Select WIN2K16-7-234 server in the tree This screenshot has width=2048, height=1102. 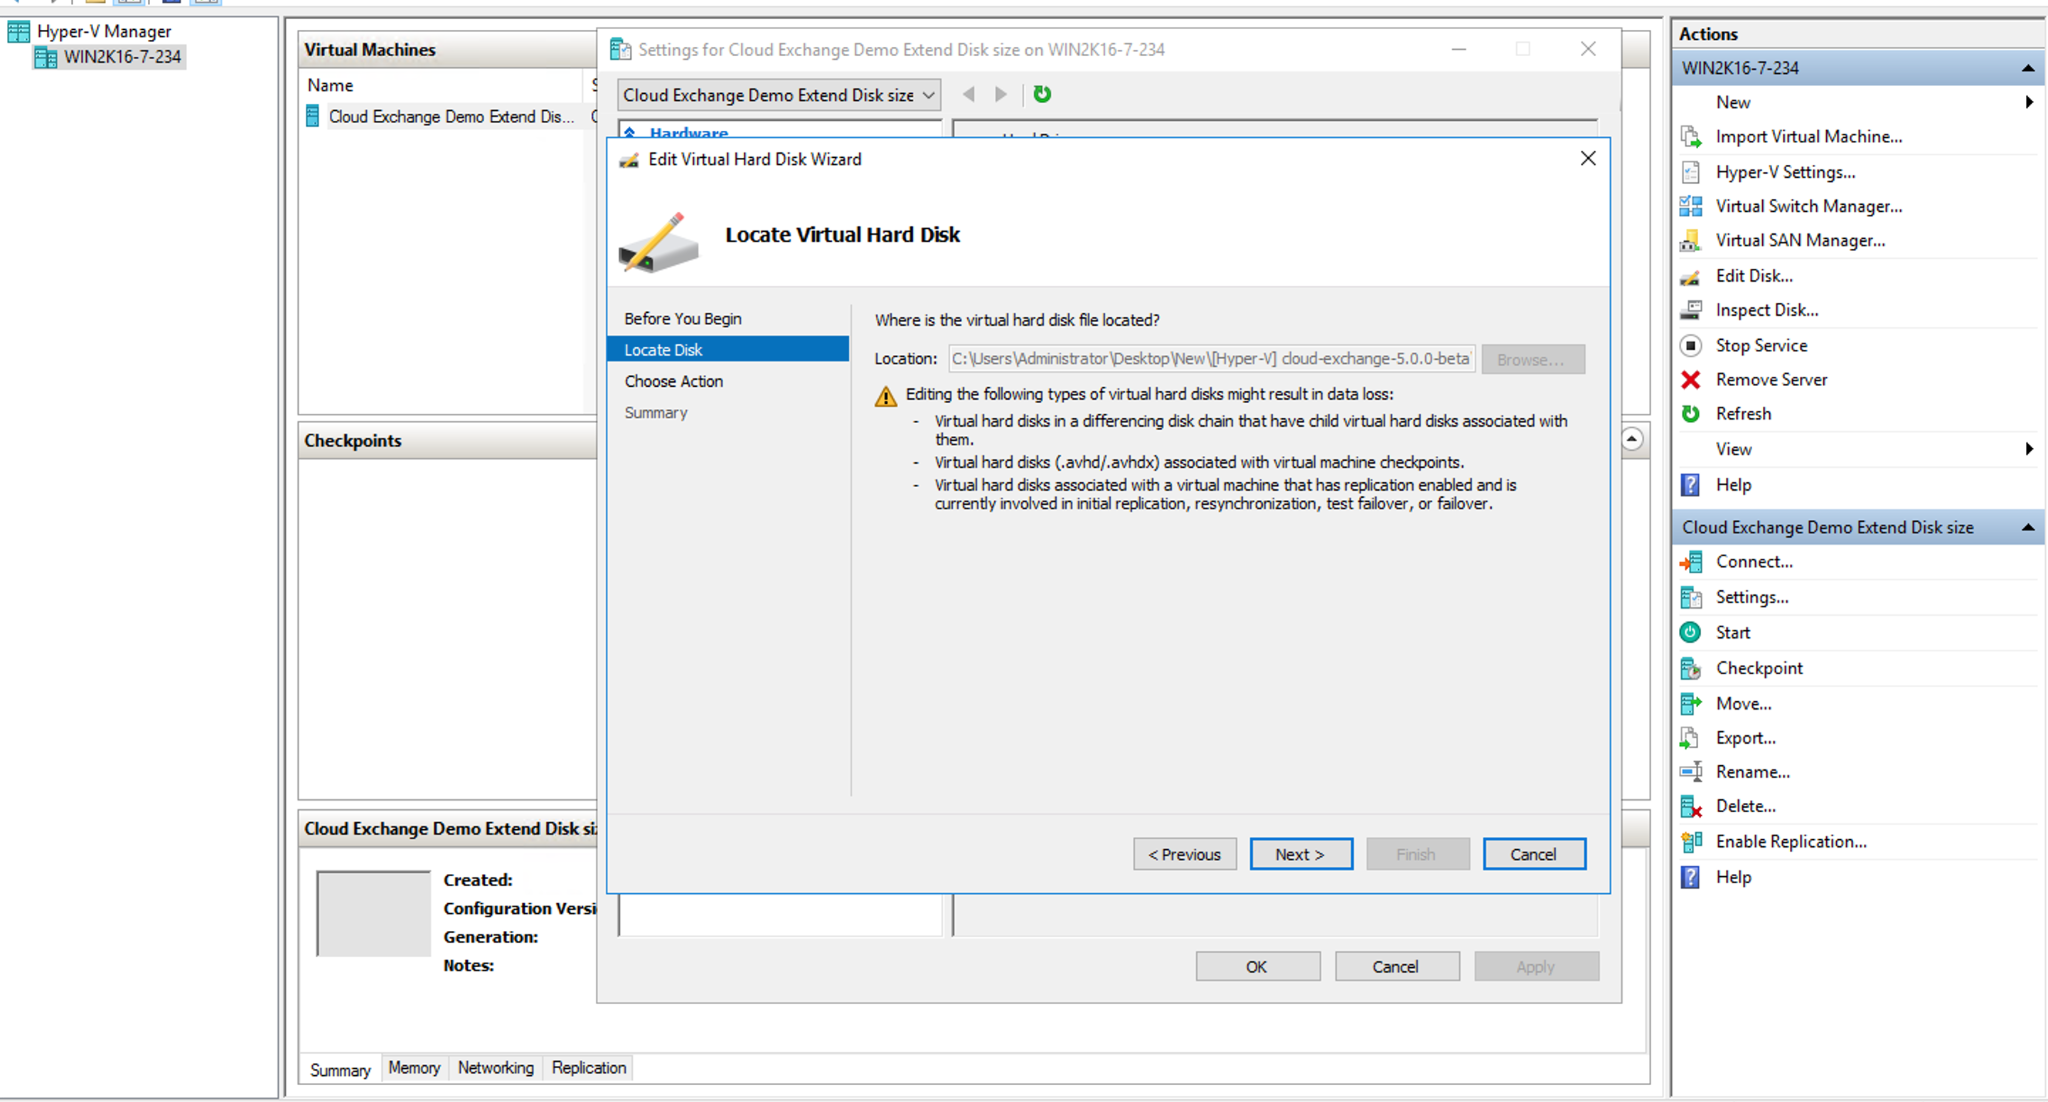click(x=122, y=57)
